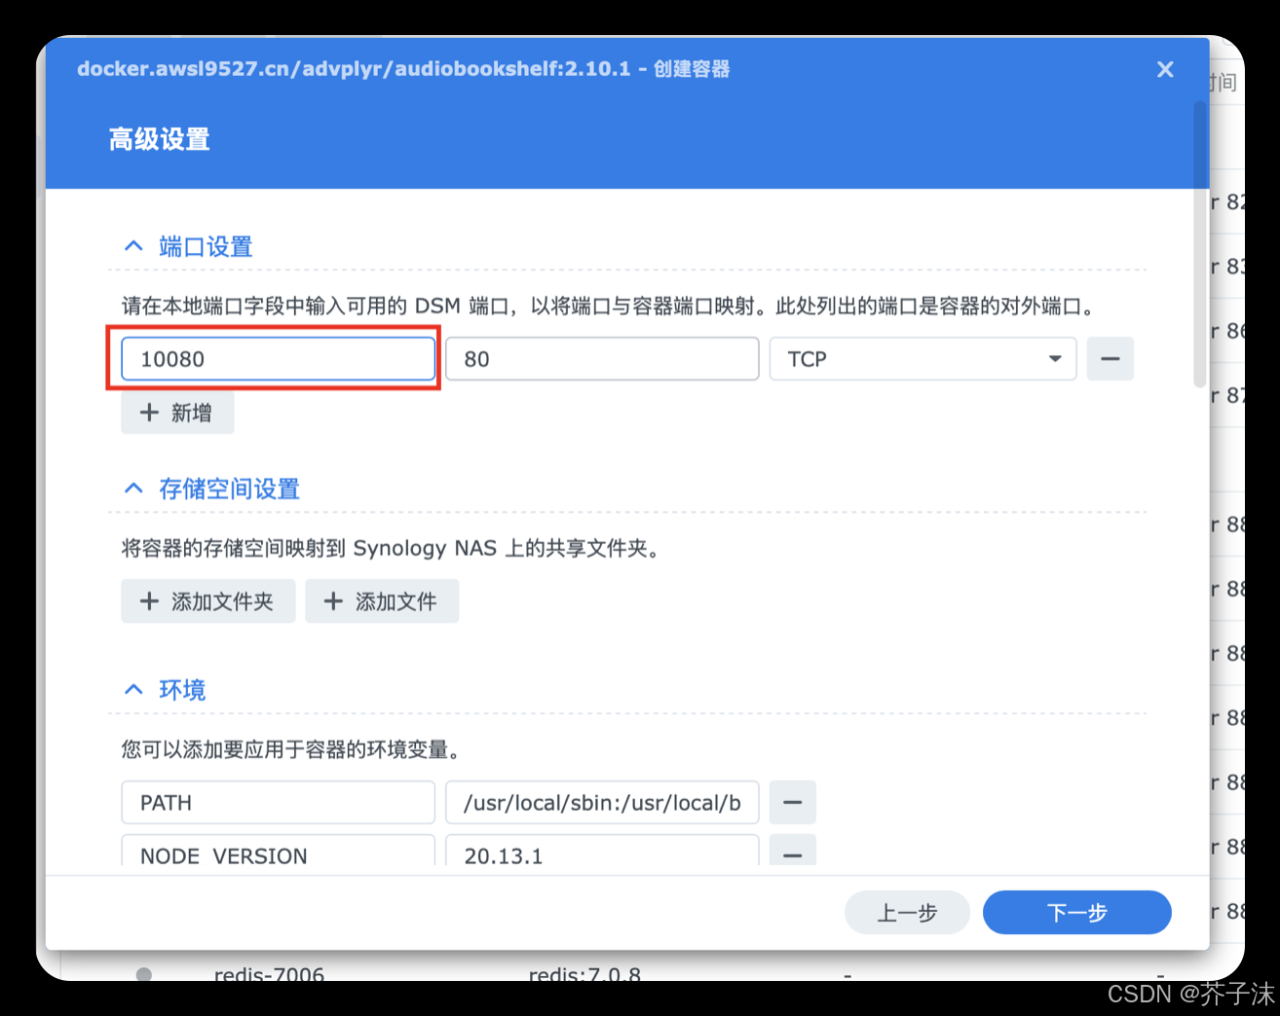Screen dimensions: 1280x1016
Task: Remove the NODE_VERSION environment variable
Action: point(792,855)
